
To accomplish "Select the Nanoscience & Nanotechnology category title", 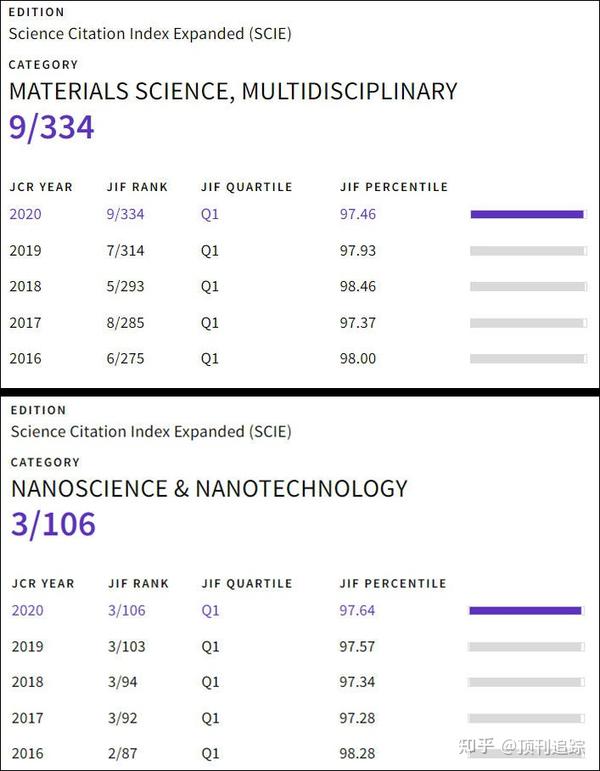I will 209,489.
